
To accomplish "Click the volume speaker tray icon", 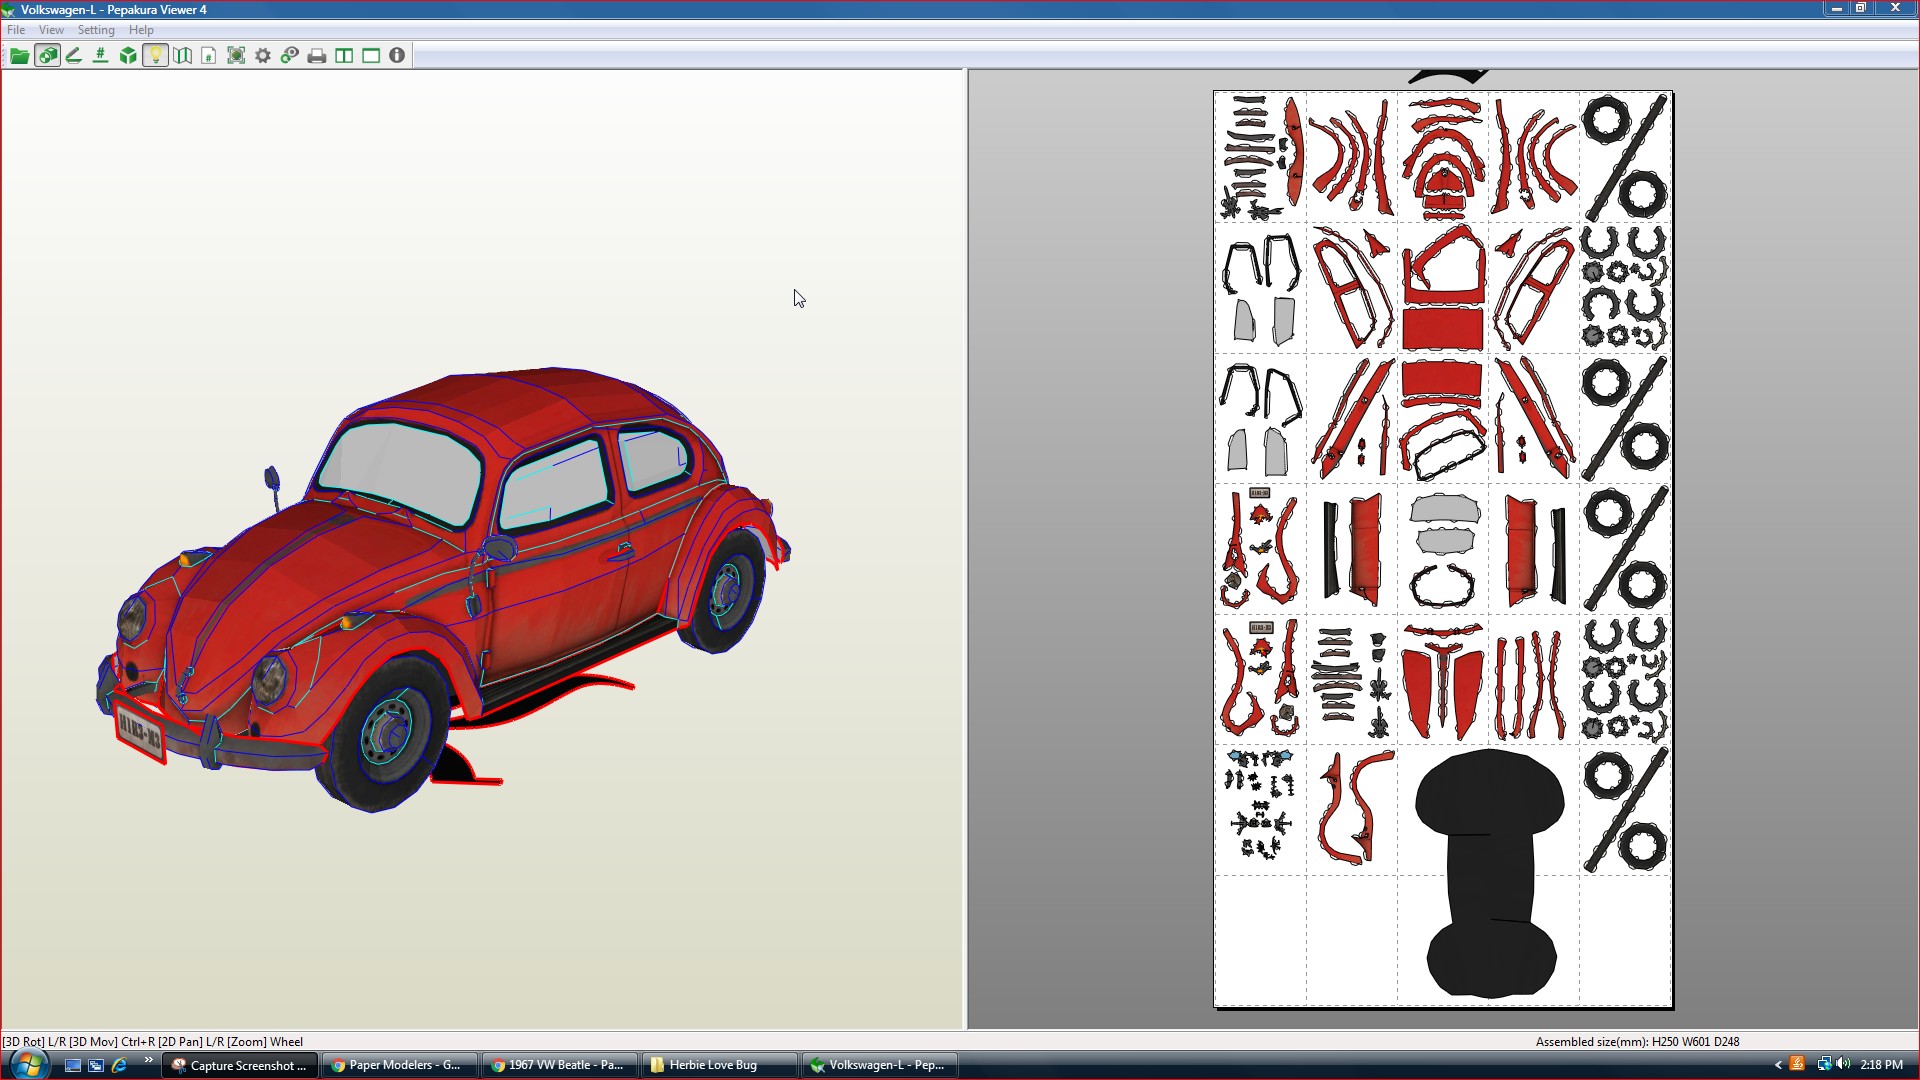I will (1843, 1064).
